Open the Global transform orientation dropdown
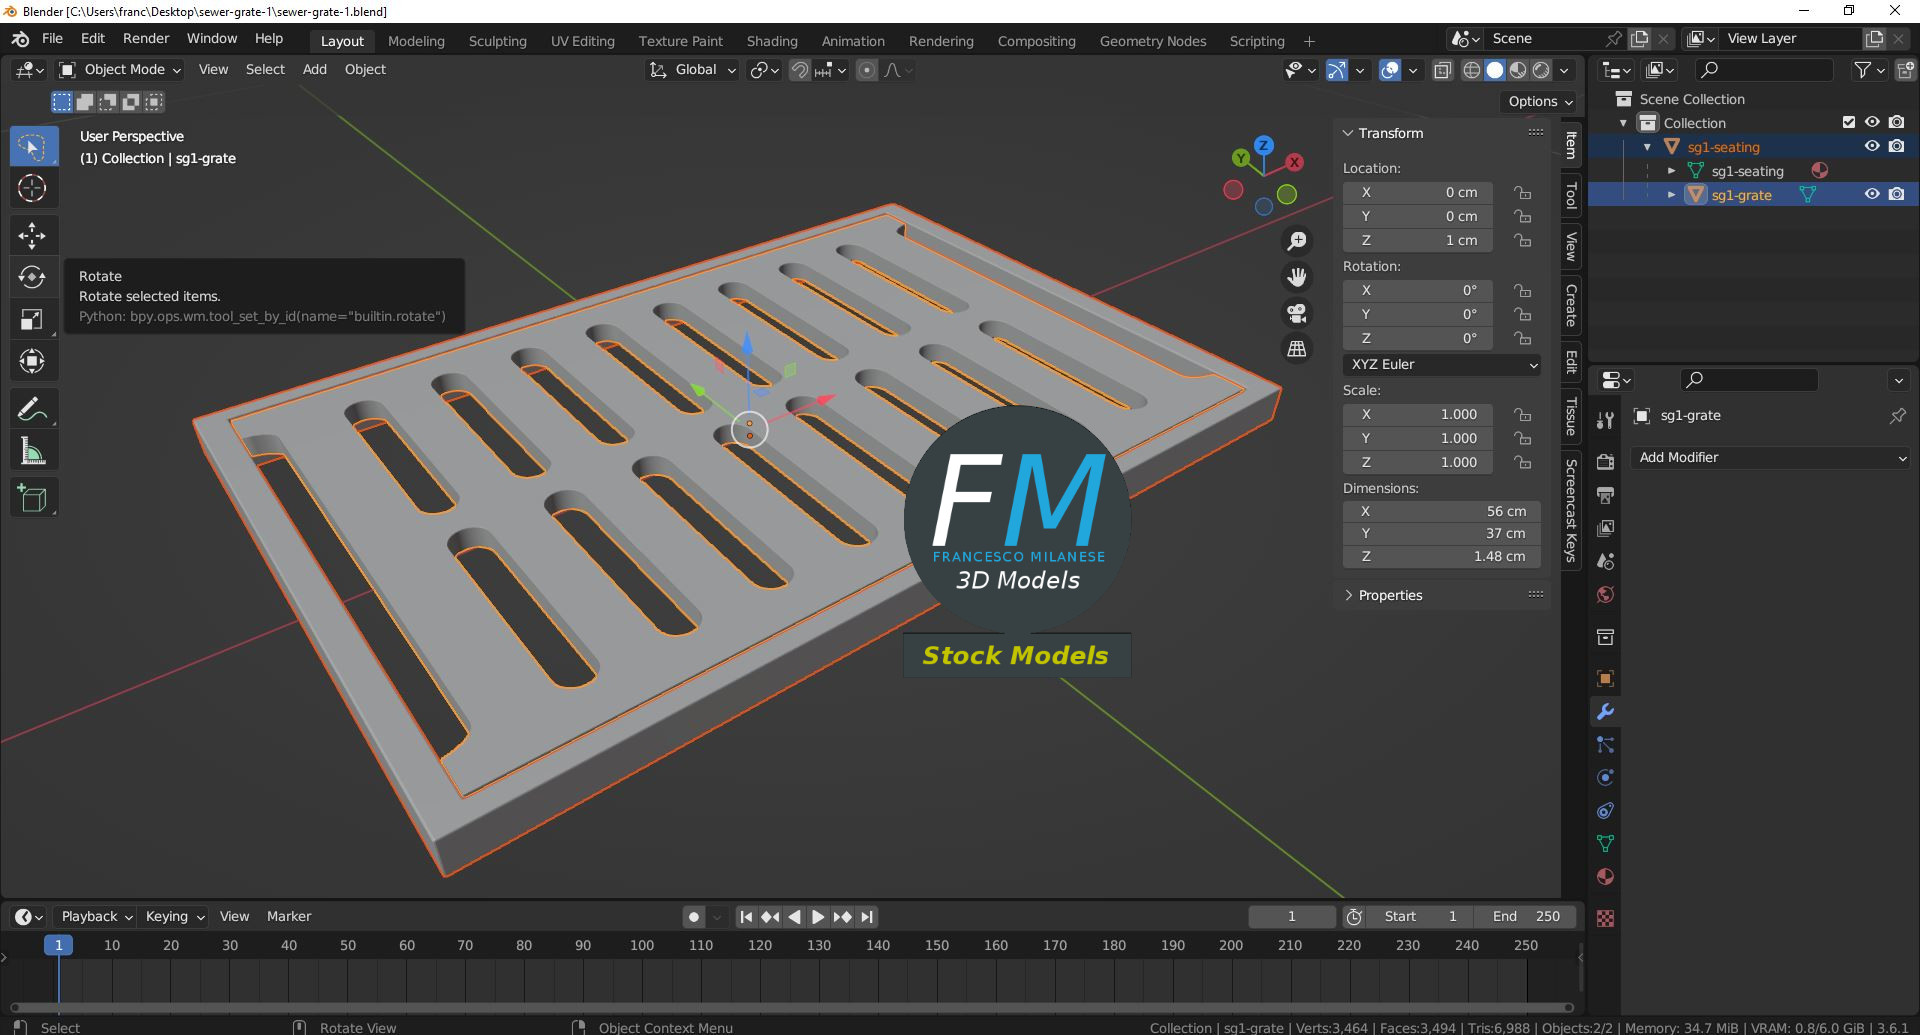1920x1035 pixels. click(x=692, y=70)
